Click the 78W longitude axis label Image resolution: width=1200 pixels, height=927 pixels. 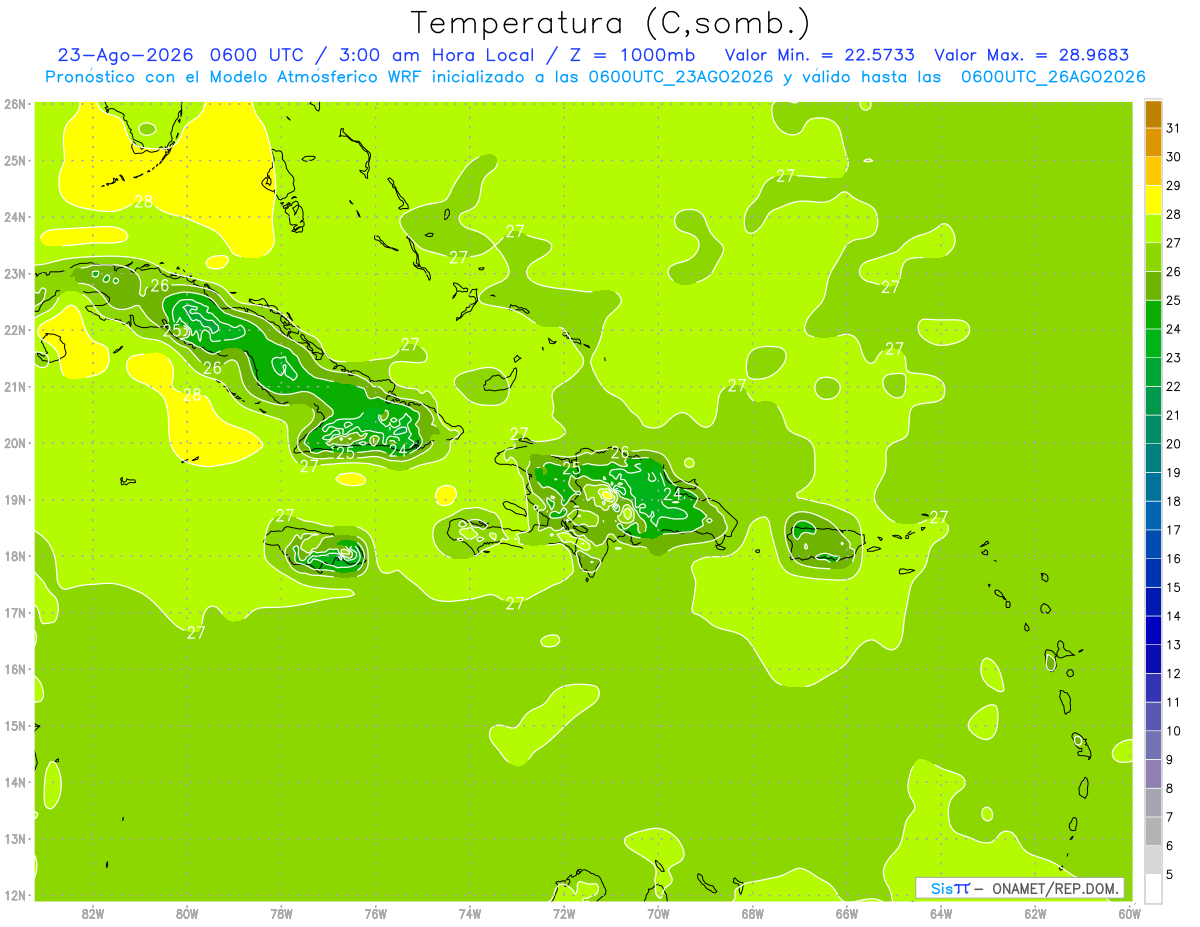click(x=281, y=912)
